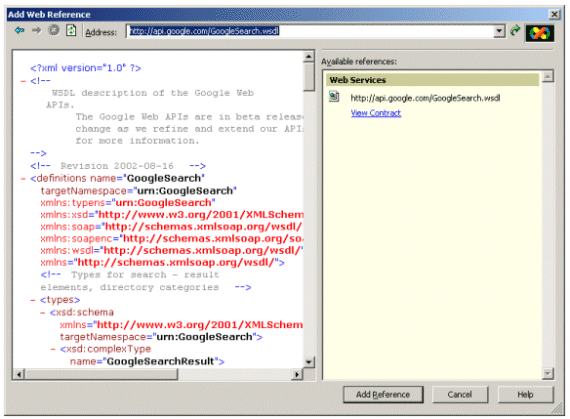Click the Web Services header row
The width and height of the screenshot is (570, 419).
[432, 80]
